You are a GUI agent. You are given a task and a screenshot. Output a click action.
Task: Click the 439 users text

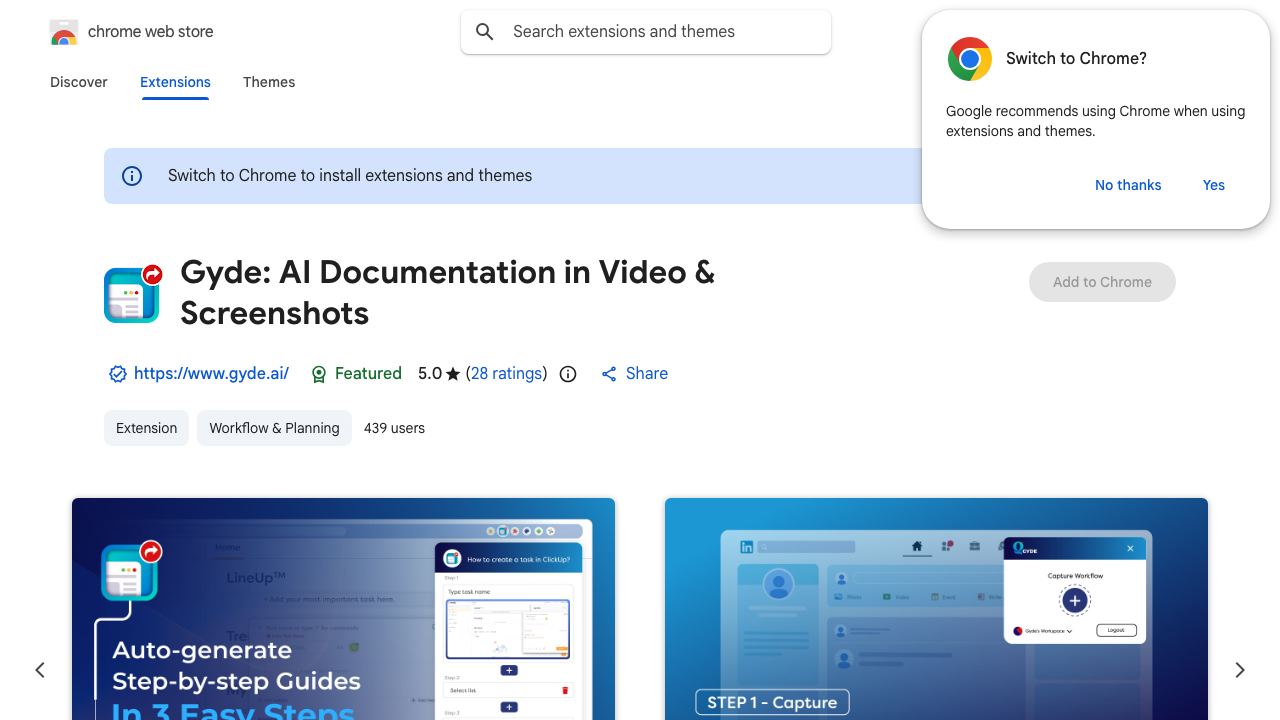pyautogui.click(x=394, y=428)
